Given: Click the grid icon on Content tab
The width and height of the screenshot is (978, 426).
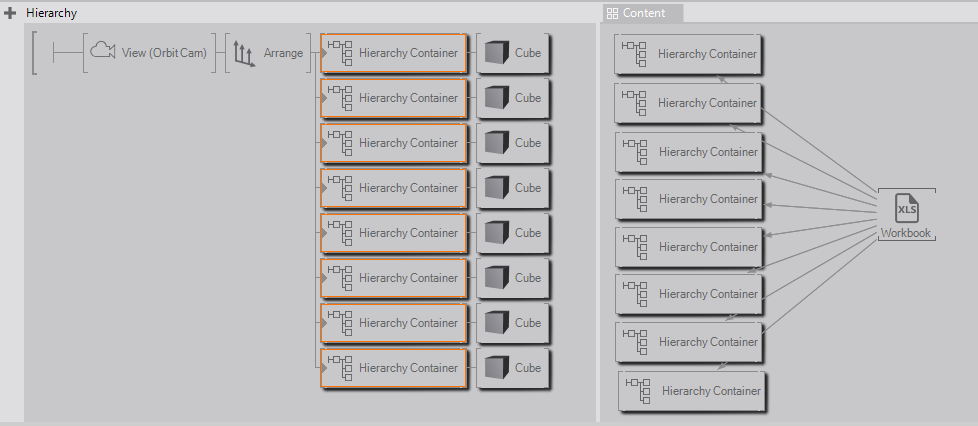Looking at the screenshot, I should 613,13.
